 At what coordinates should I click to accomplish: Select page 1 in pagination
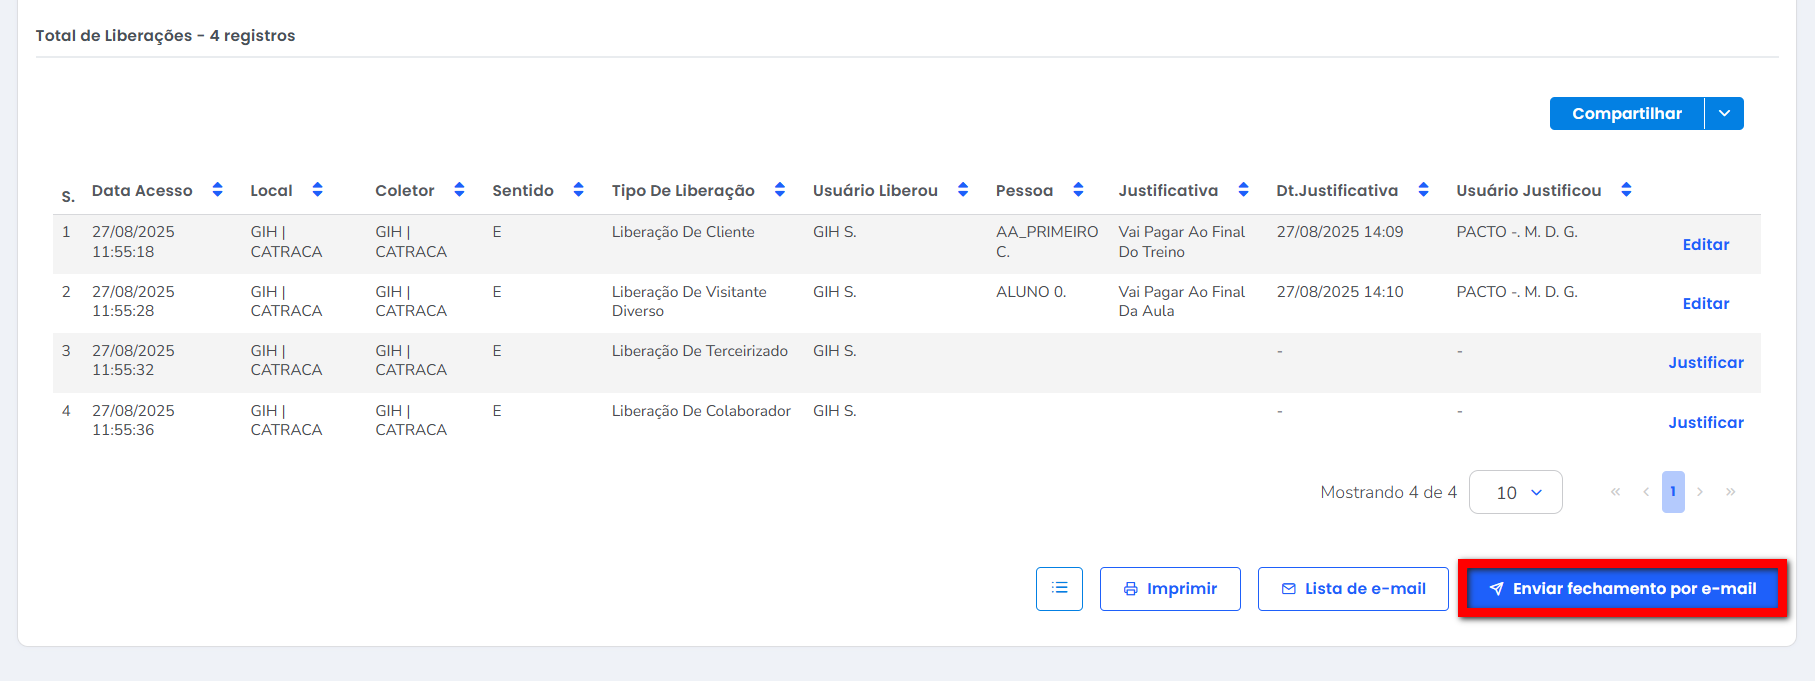(x=1673, y=492)
